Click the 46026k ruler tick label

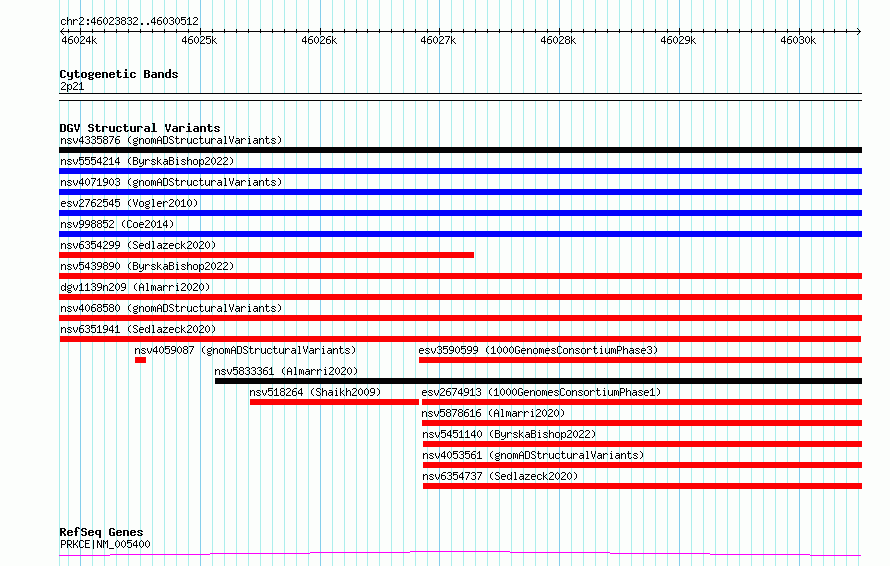pos(319,40)
